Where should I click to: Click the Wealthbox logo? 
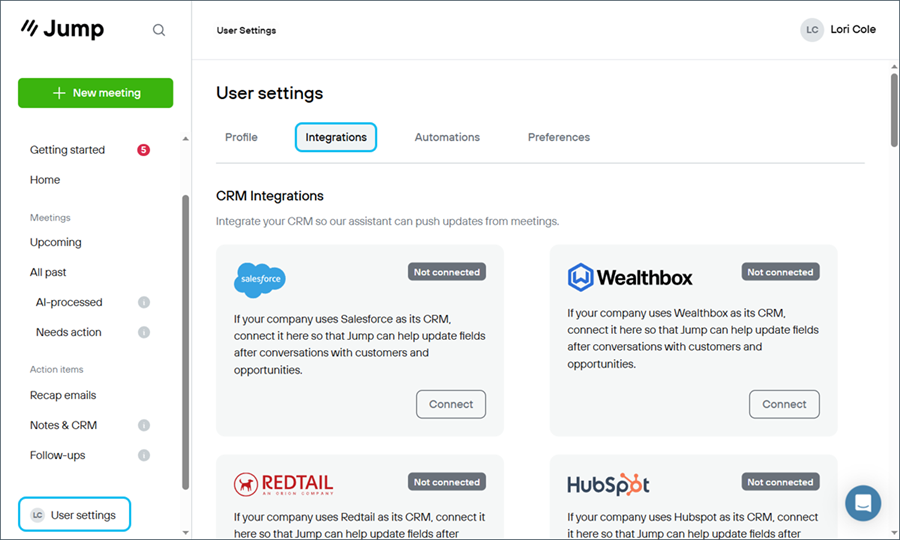630,278
